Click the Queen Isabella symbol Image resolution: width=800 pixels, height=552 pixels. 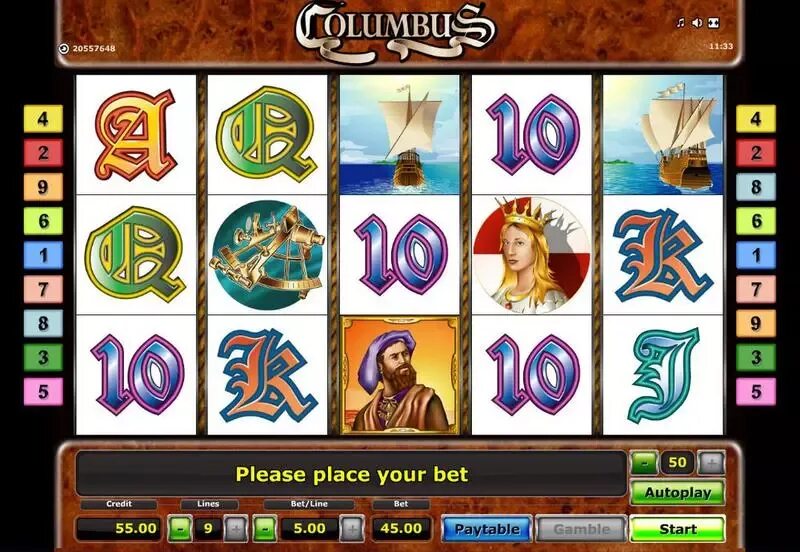pos(532,255)
